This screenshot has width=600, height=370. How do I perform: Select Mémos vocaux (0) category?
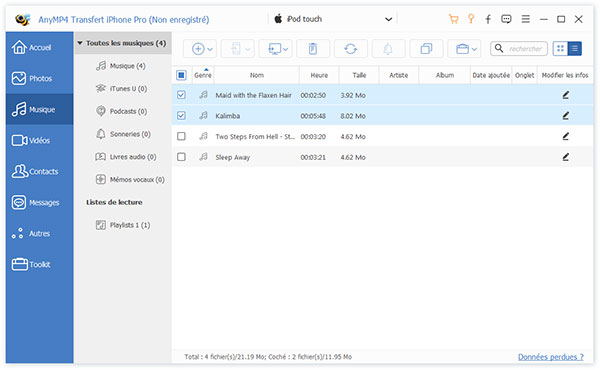[x=130, y=179]
